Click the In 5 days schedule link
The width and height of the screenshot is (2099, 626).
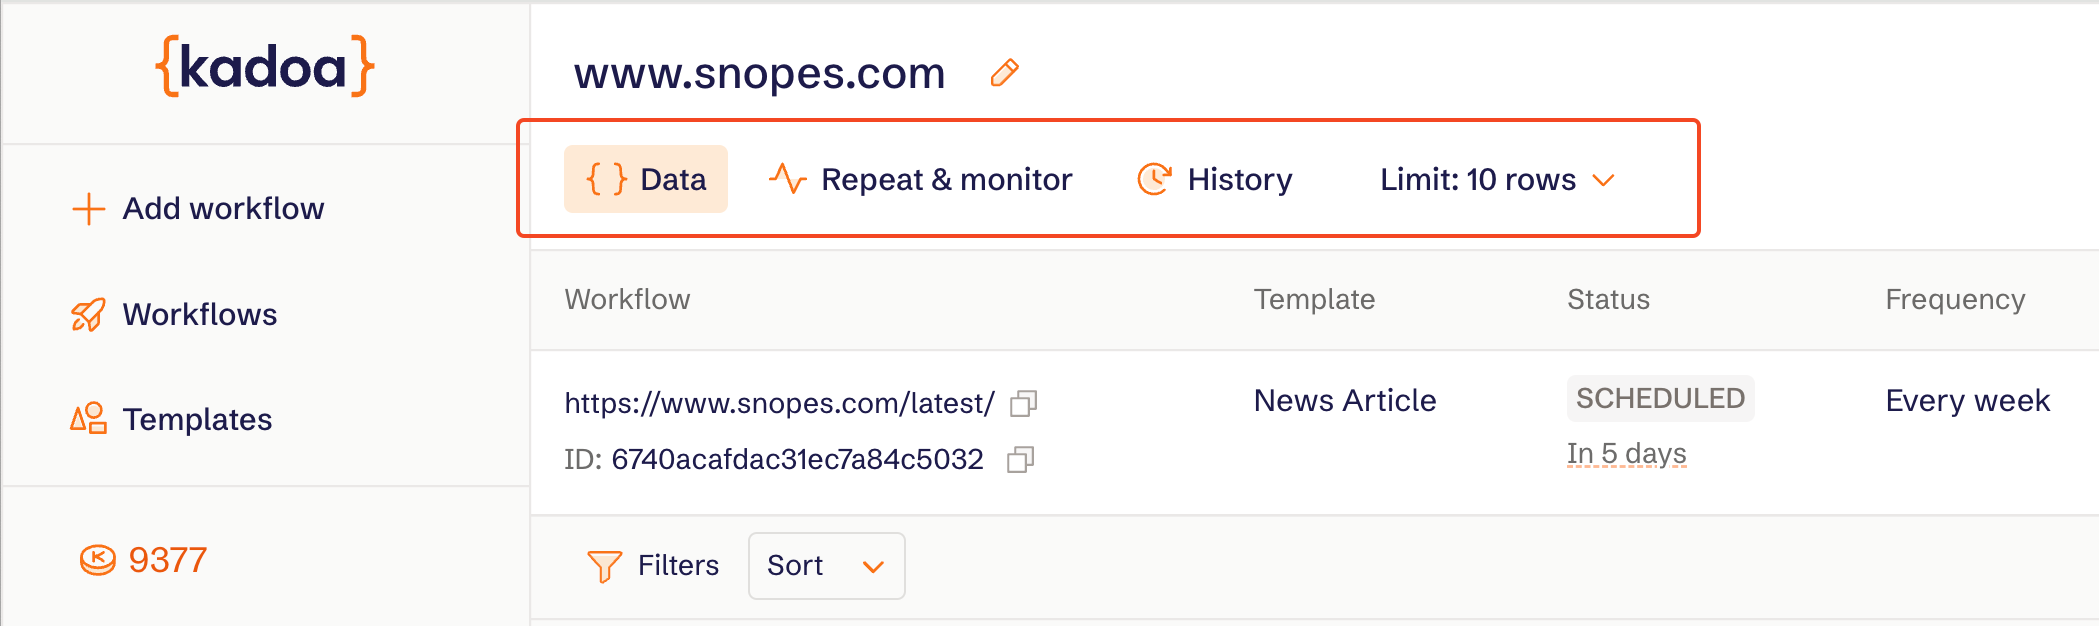1626,454
